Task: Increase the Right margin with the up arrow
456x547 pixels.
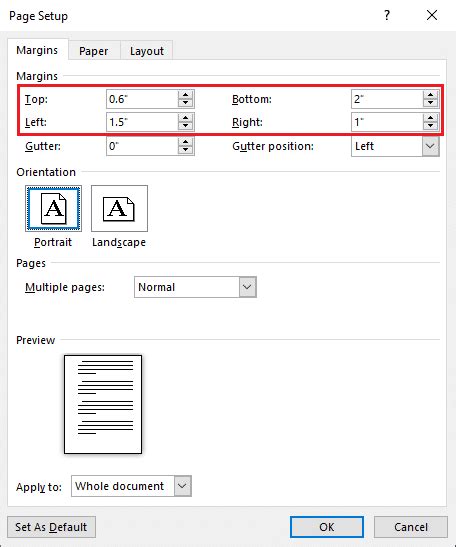Action: coord(431,118)
